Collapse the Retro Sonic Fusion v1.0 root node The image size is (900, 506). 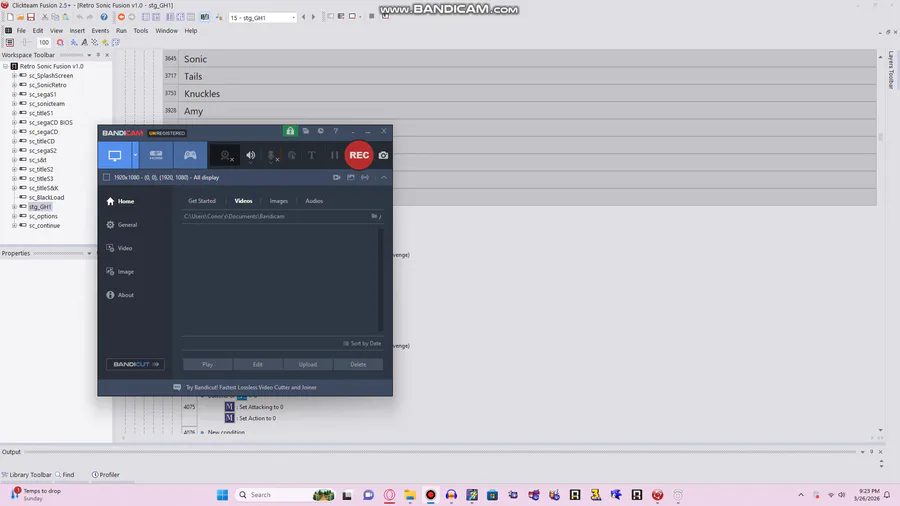(5, 67)
